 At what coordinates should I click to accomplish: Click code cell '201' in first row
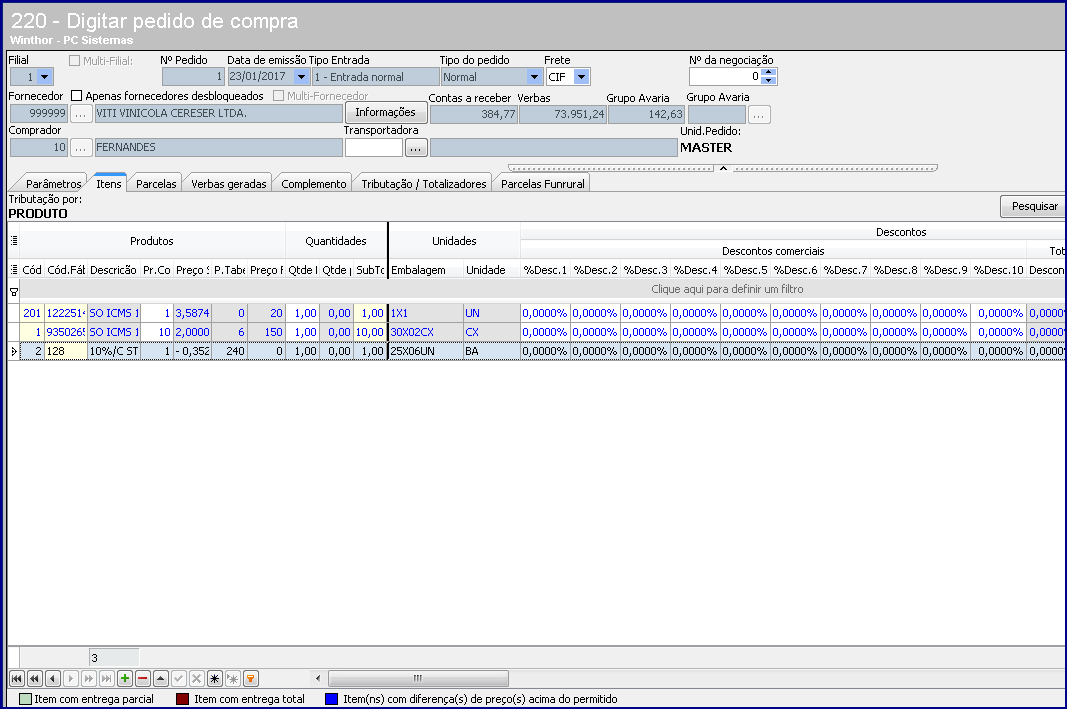[x=32, y=313]
